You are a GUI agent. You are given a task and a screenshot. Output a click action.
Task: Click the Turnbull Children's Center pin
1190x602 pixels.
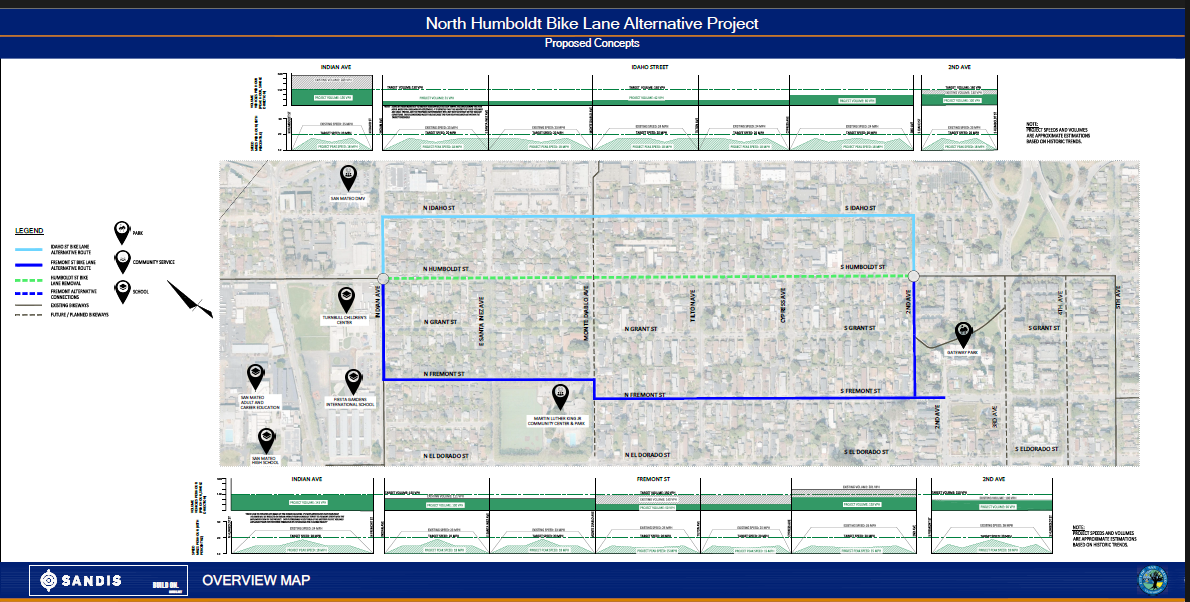[346, 298]
